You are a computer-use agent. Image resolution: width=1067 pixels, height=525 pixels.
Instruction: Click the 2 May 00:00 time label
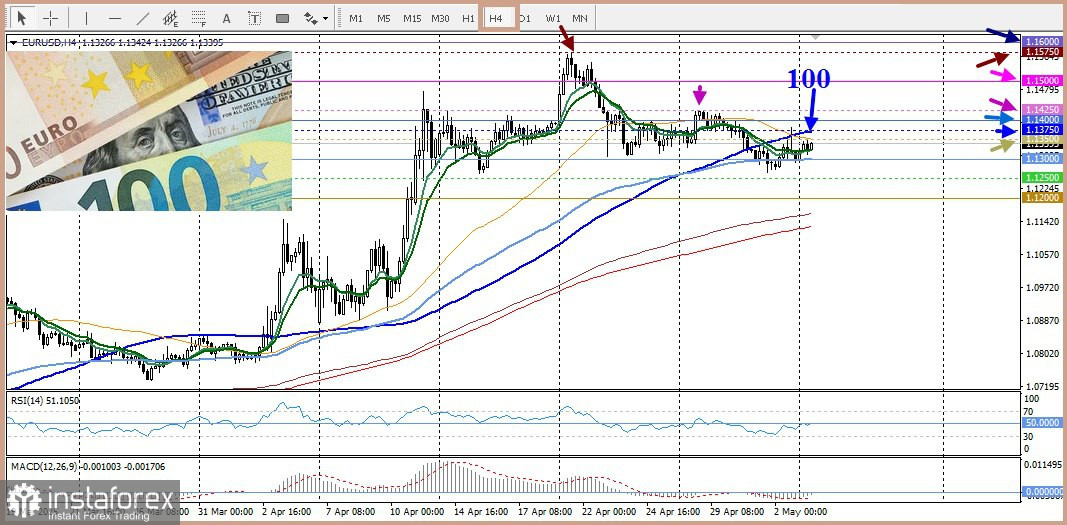[802, 511]
